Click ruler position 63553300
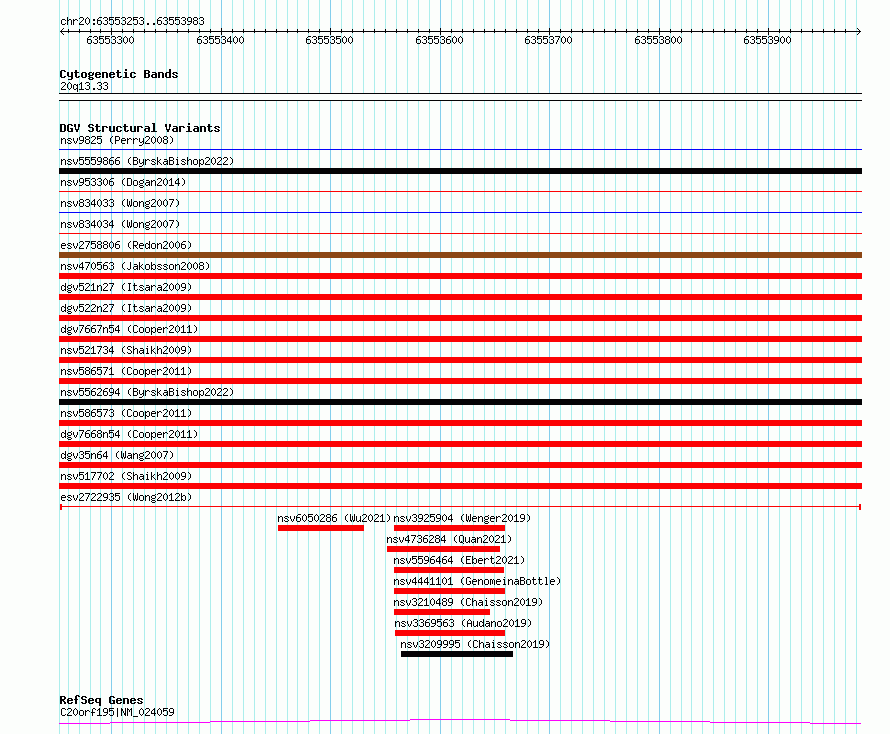Viewport: 890px width, 734px height. [x=110, y=40]
